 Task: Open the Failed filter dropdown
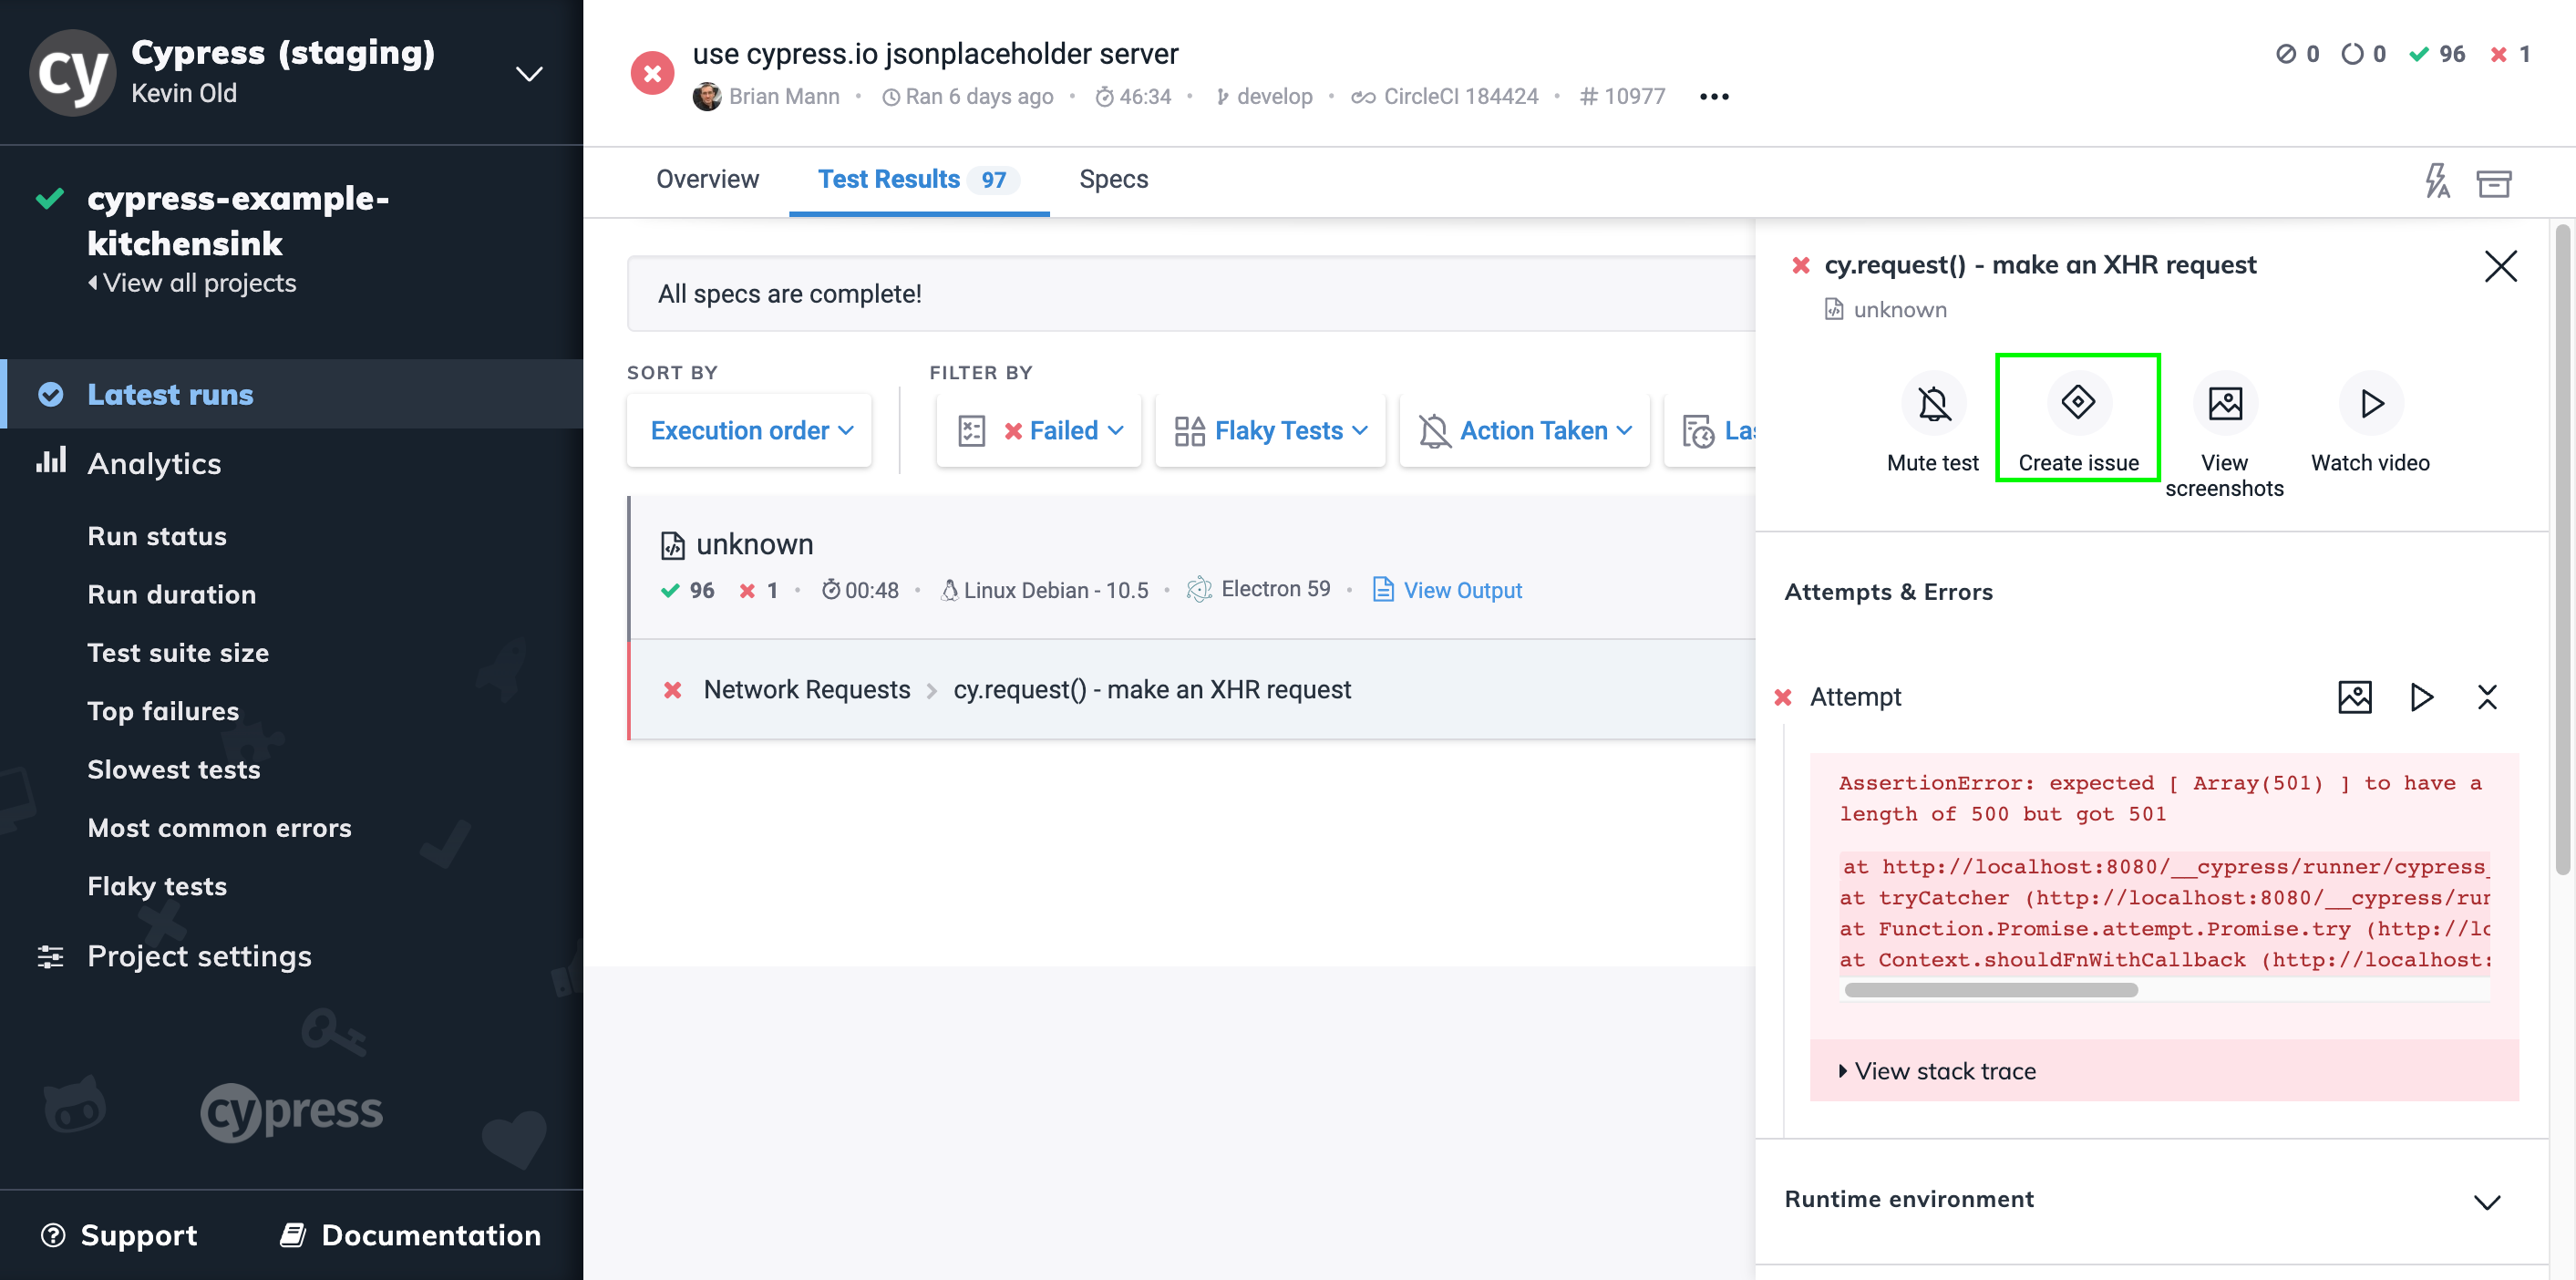pos(1038,430)
